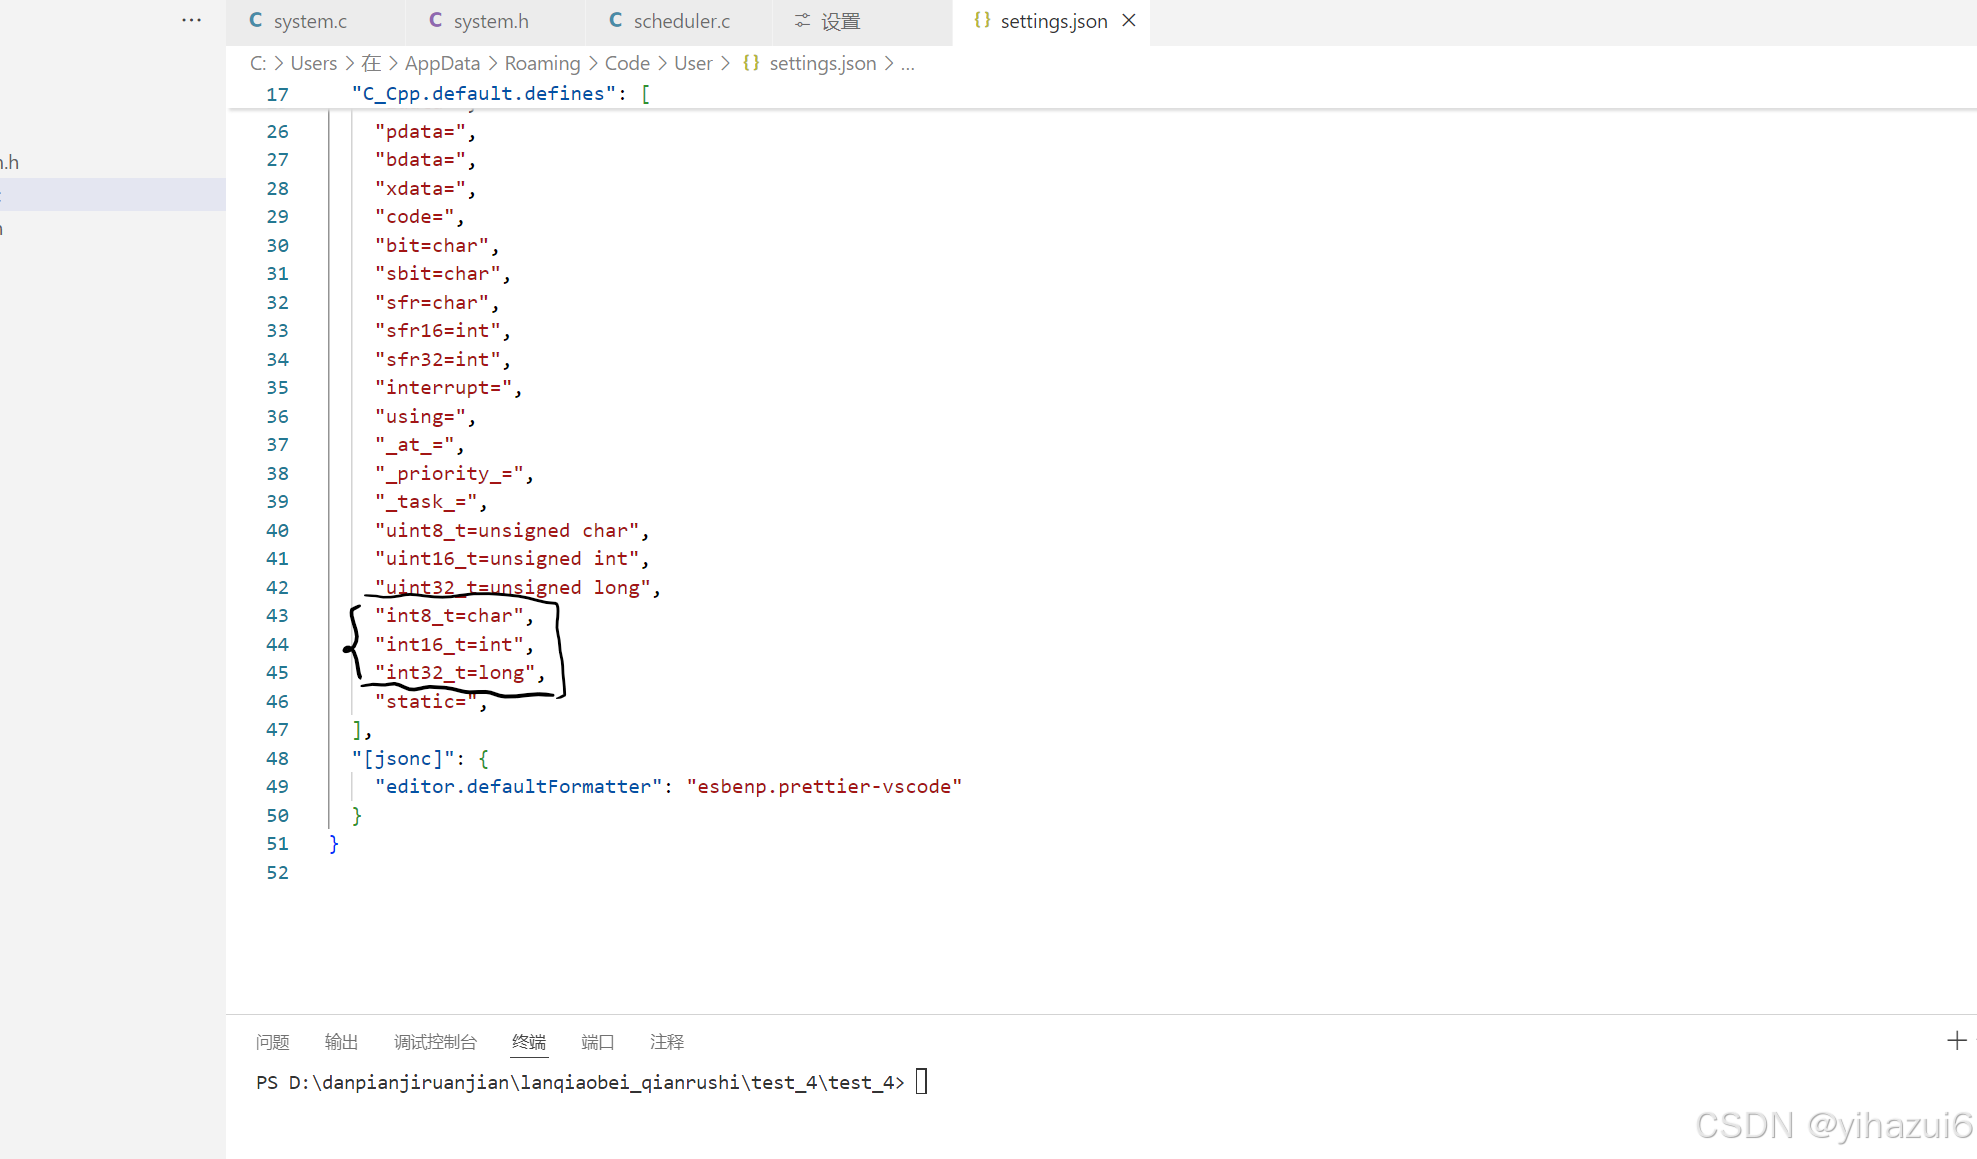Open the 调试控制台 panel tab
Viewport: 1977px width, 1159px height.
pyautogui.click(x=435, y=1042)
